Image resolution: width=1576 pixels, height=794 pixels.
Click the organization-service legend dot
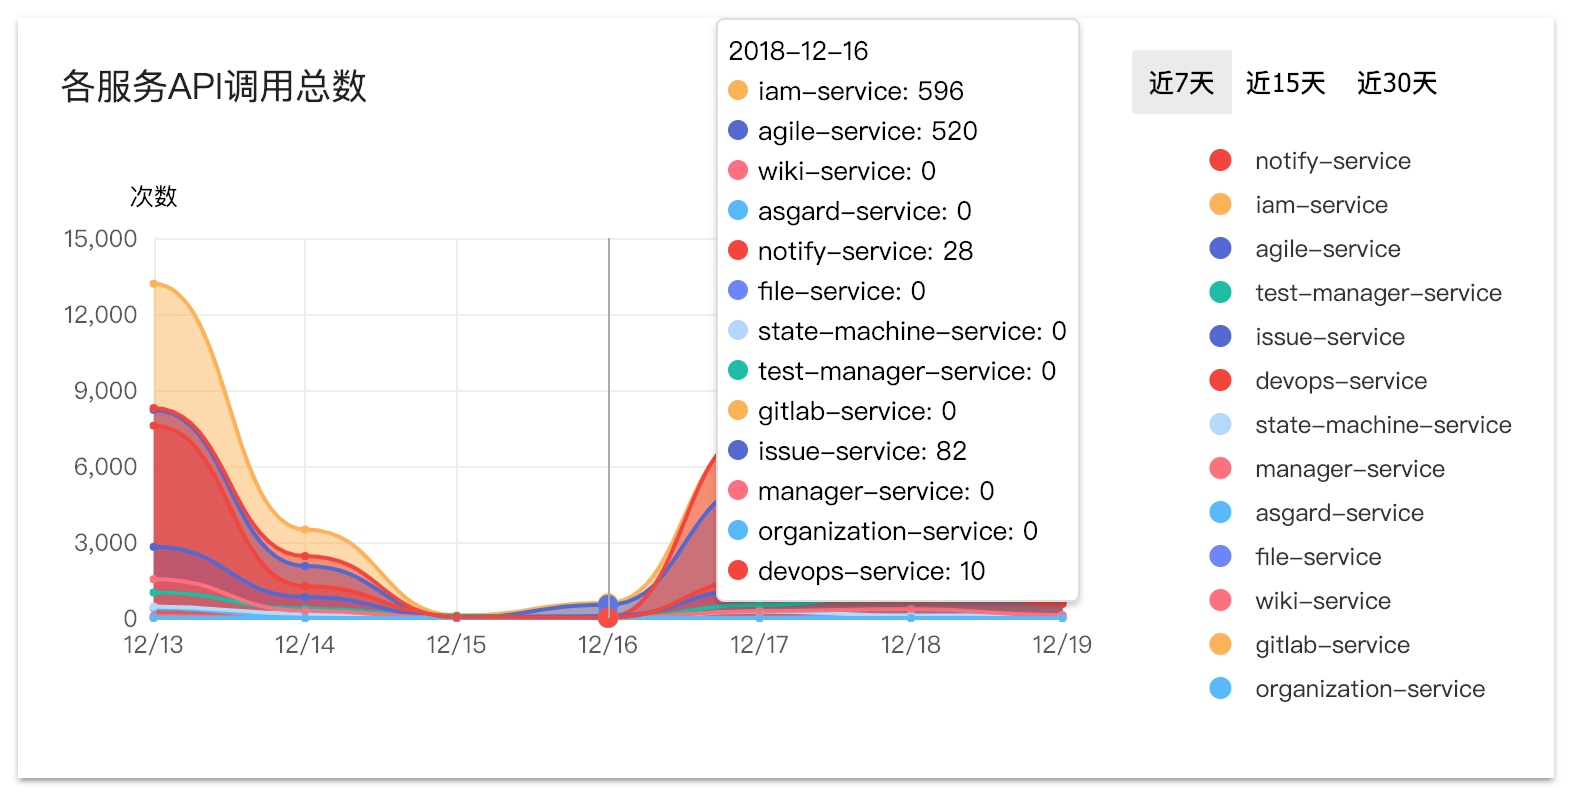coord(1220,689)
